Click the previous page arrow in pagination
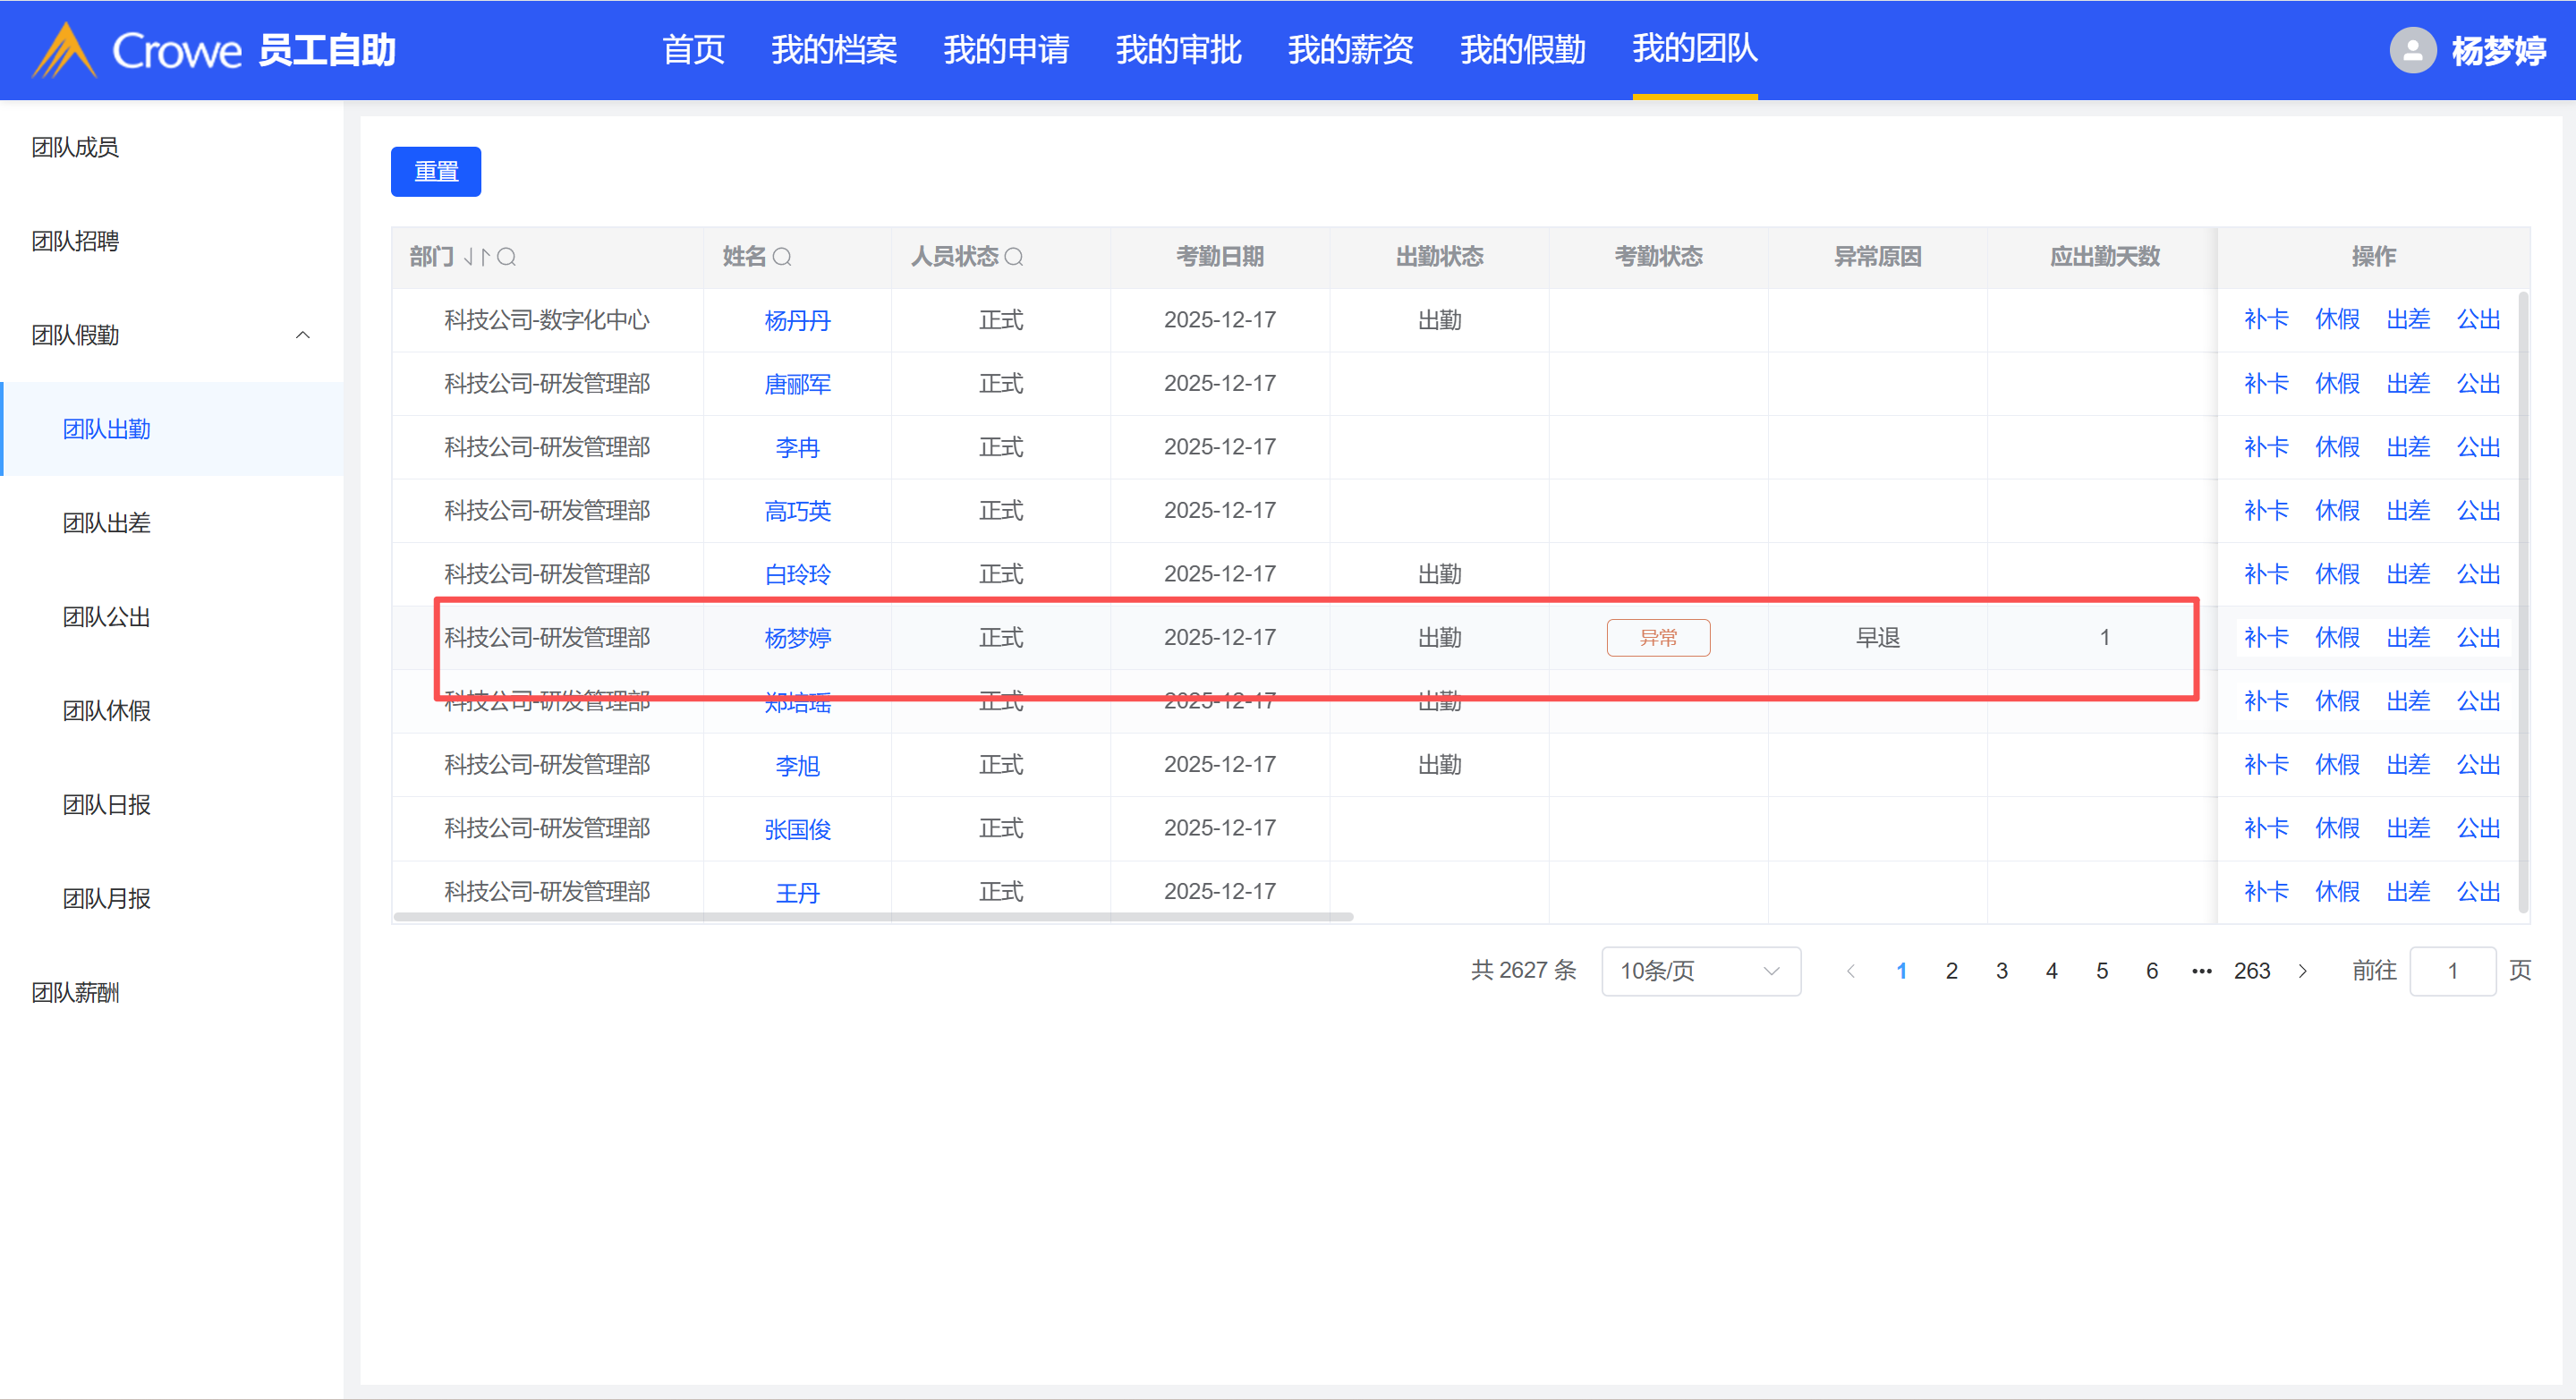 [1851, 971]
